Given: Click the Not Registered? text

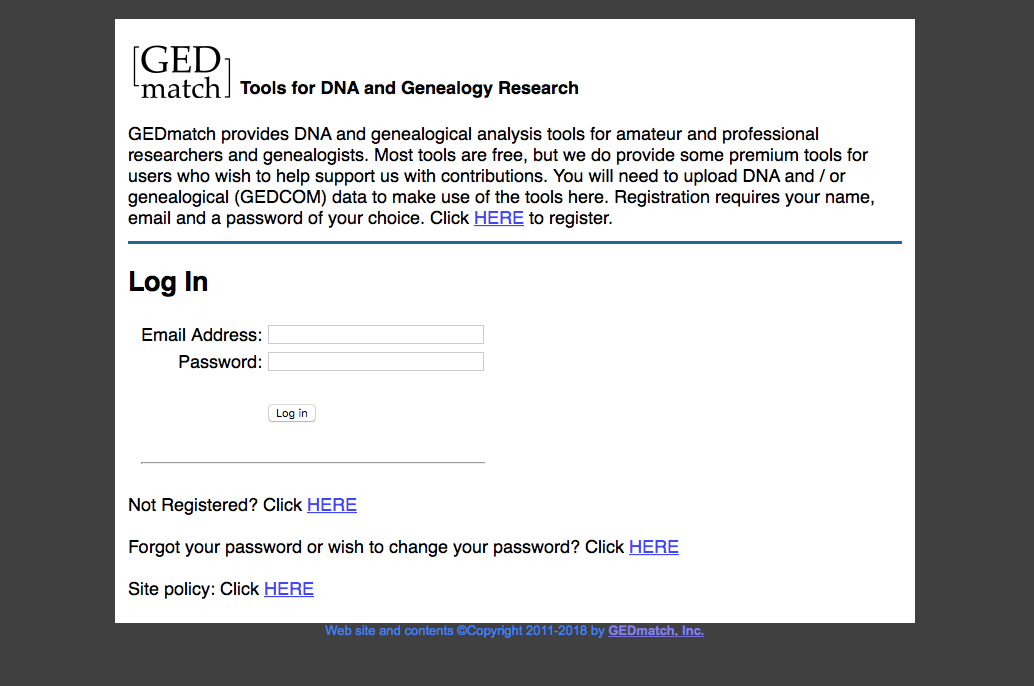Looking at the screenshot, I should (x=193, y=505).
